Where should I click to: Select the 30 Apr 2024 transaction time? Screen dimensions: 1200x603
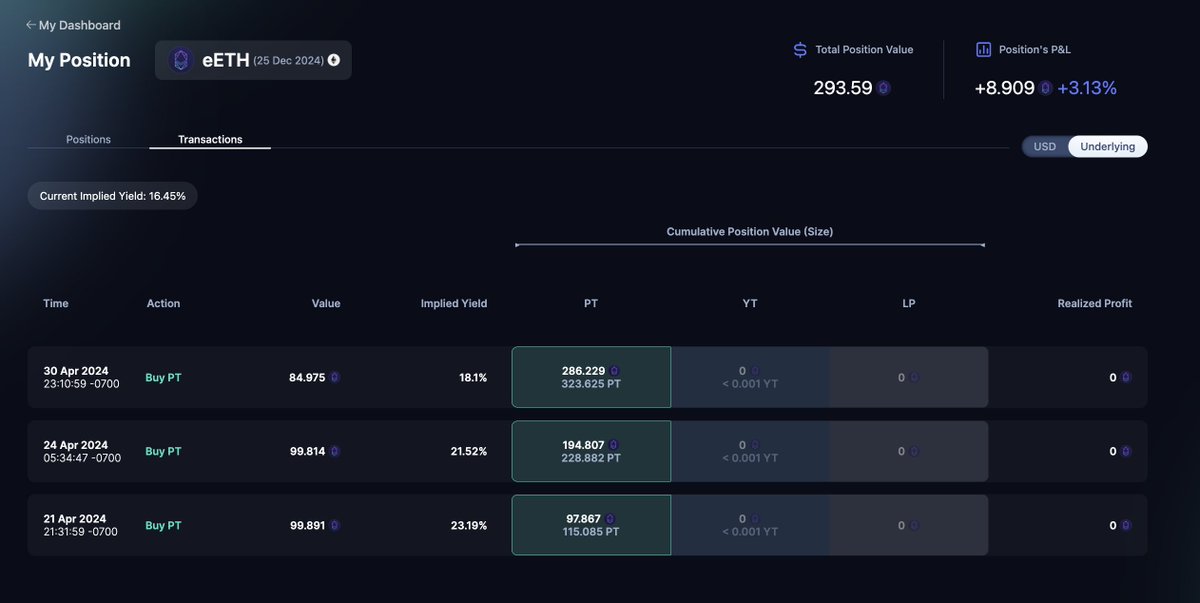81,377
